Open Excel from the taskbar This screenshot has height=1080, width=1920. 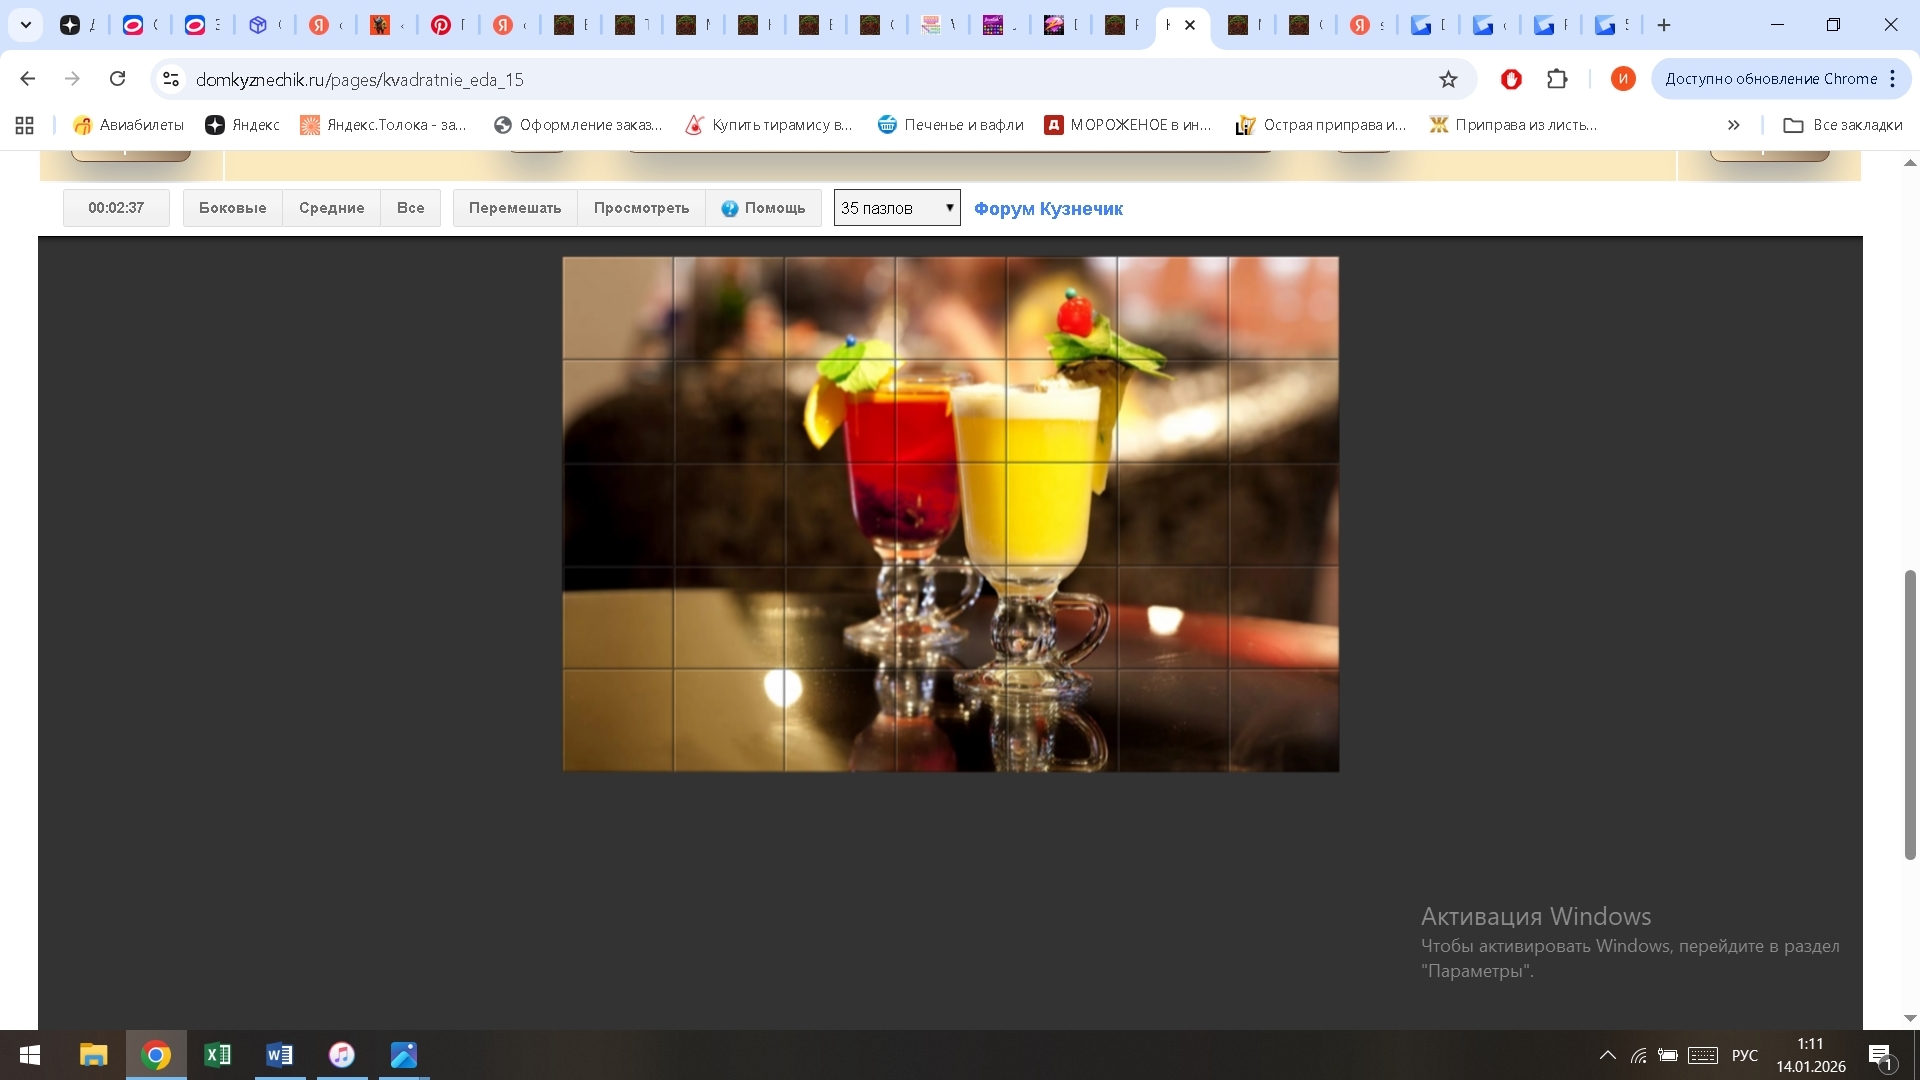pyautogui.click(x=217, y=1055)
